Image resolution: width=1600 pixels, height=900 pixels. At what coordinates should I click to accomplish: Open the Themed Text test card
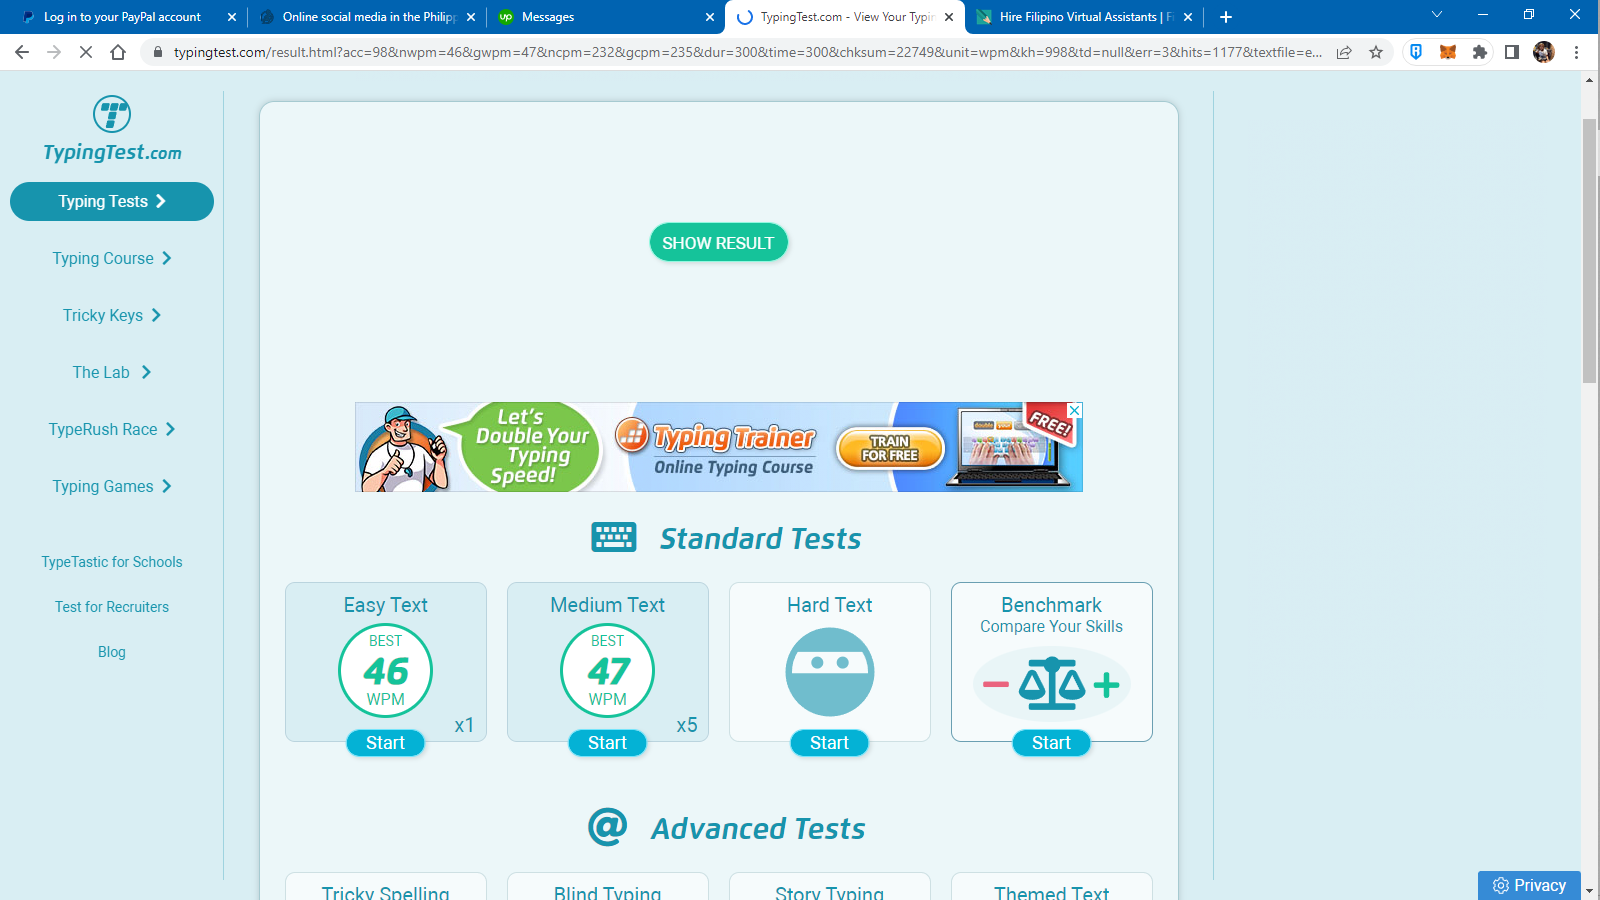pyautogui.click(x=1052, y=887)
